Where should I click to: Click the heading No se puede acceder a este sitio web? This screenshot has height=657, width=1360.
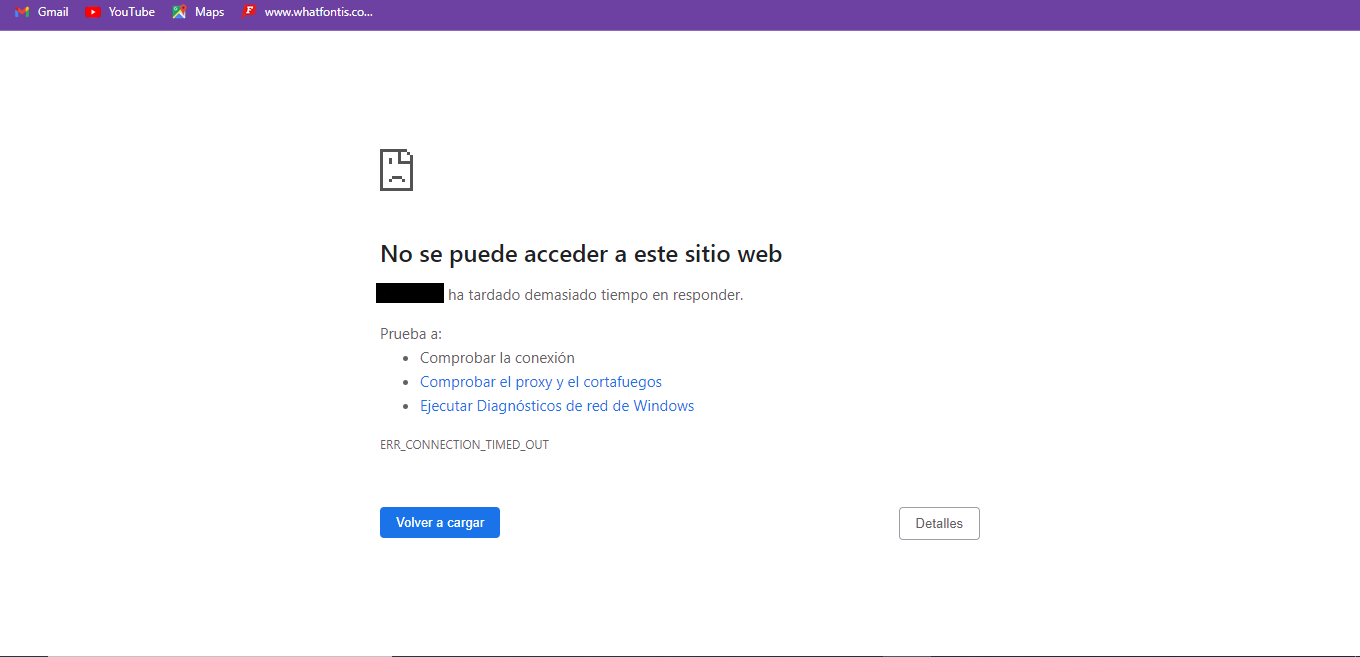coord(581,254)
